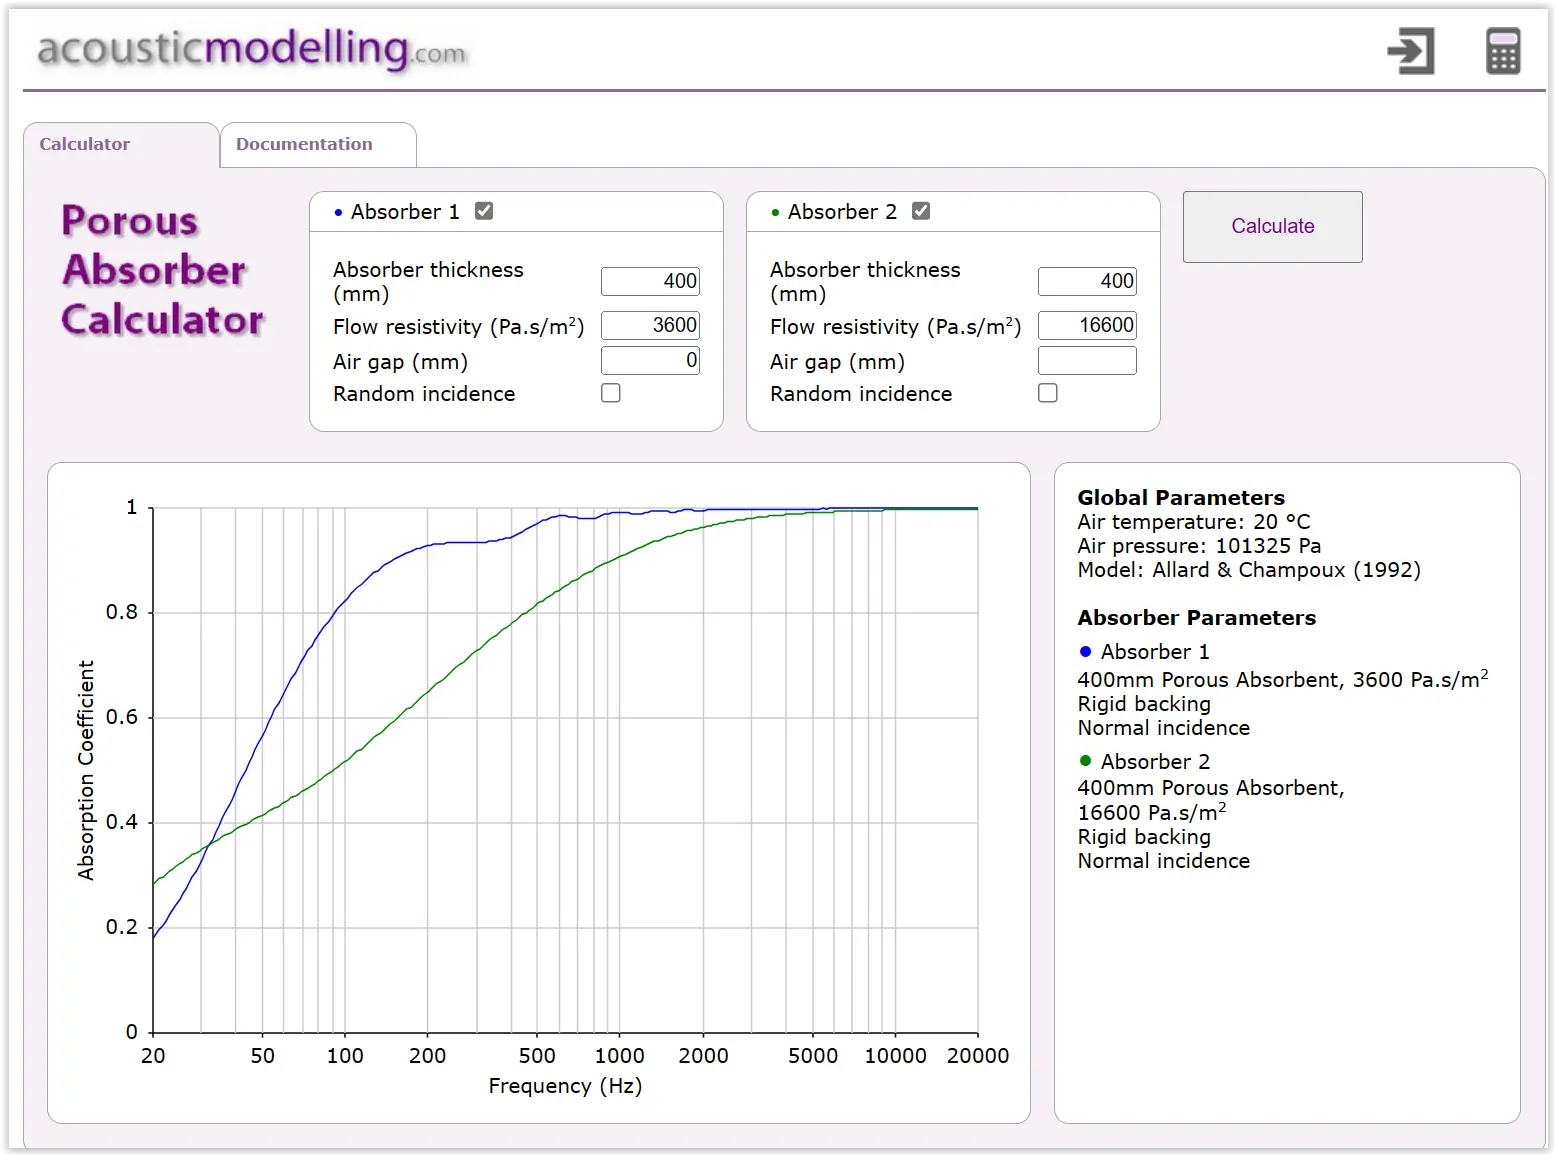Click the empty Absorber 2 air gap field
The width and height of the screenshot is (1556, 1156).
(x=1087, y=361)
